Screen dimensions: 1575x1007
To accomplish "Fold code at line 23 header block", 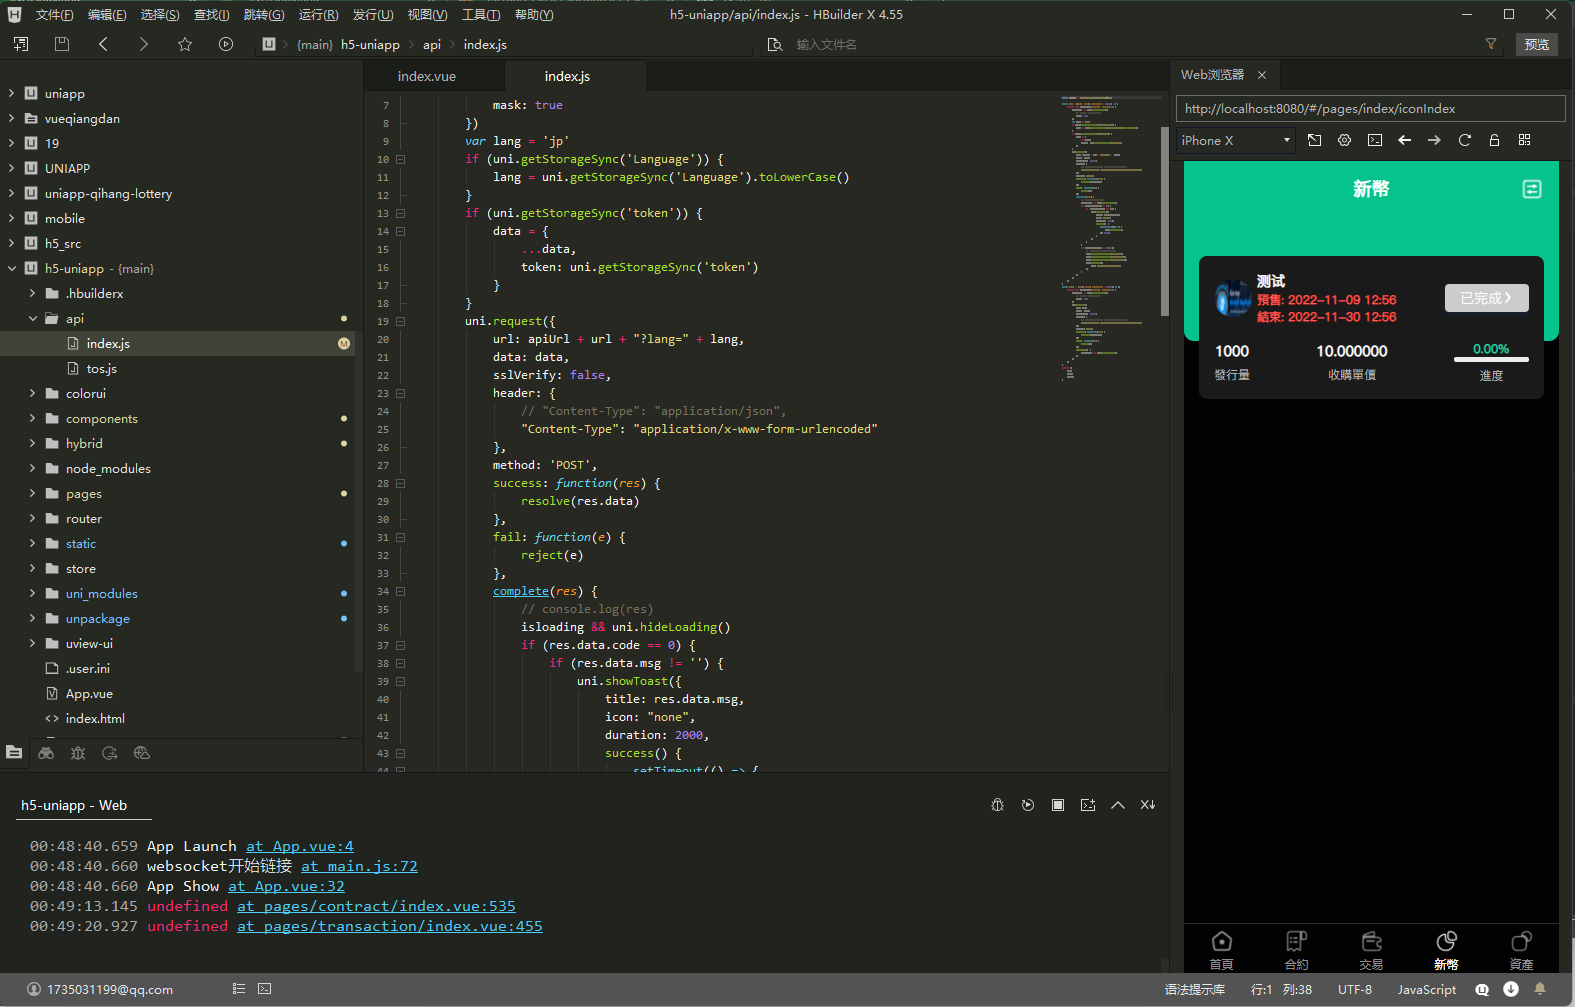I will pos(401,393).
